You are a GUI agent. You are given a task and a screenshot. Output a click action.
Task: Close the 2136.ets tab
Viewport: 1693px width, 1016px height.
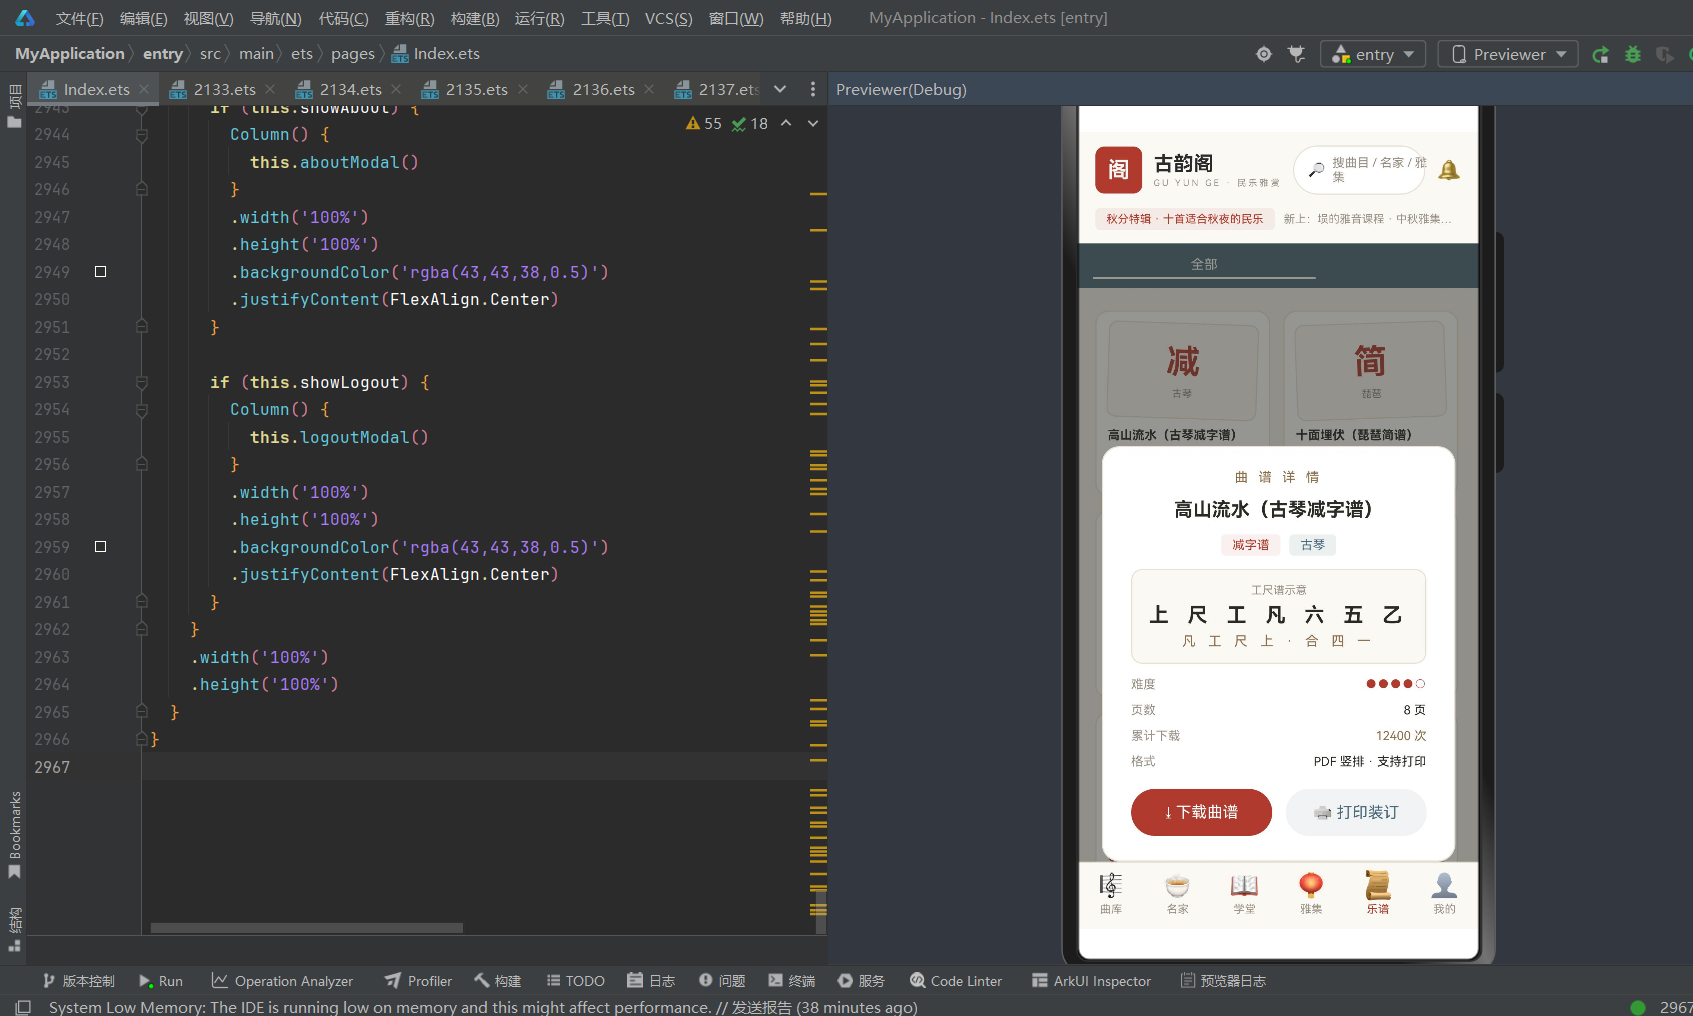(650, 89)
